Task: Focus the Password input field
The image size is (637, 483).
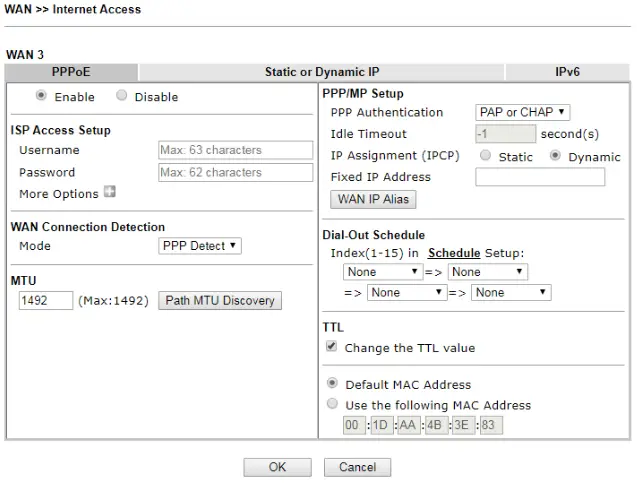Action: (x=236, y=173)
